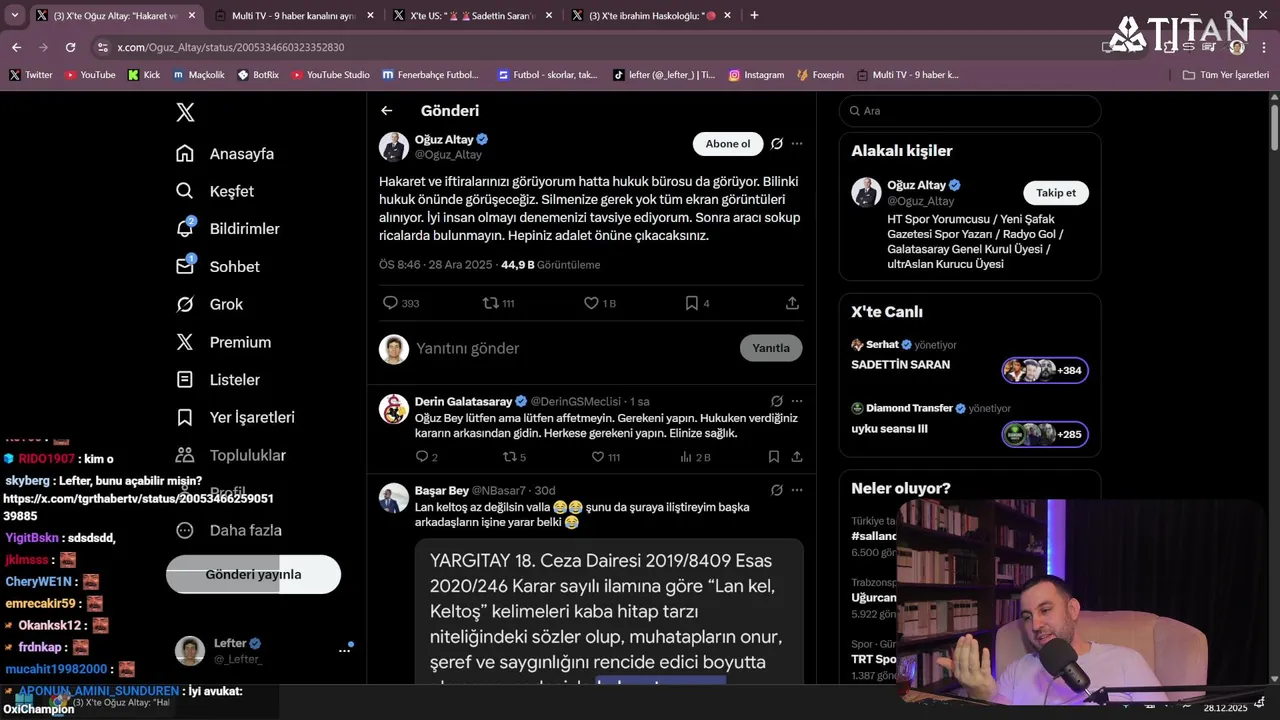This screenshot has height=720, width=1280.
Task: Open Başar Bey profile name
Action: click(442, 491)
